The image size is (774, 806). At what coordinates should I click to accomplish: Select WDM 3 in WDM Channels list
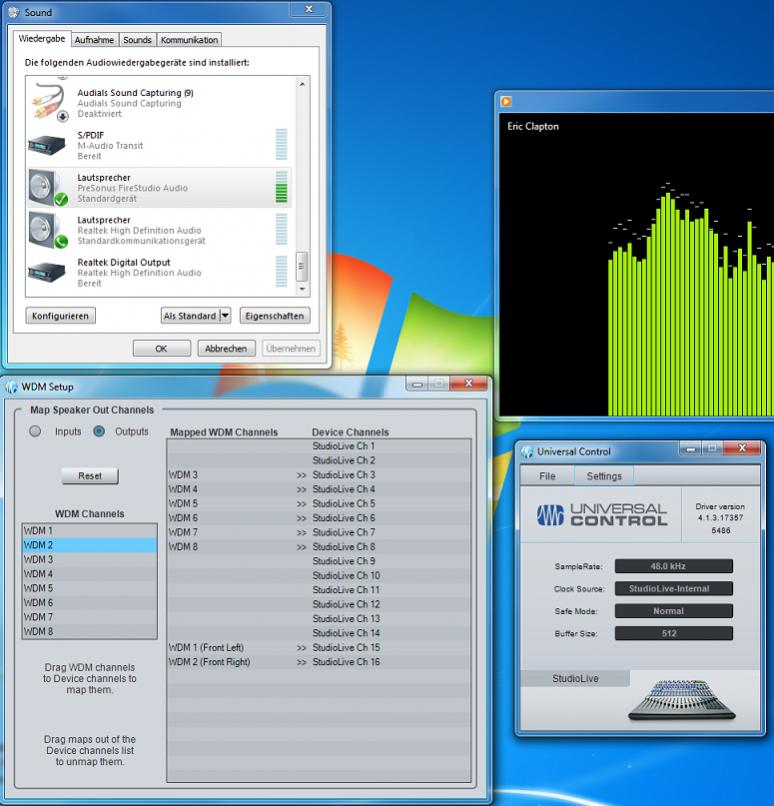[90, 559]
